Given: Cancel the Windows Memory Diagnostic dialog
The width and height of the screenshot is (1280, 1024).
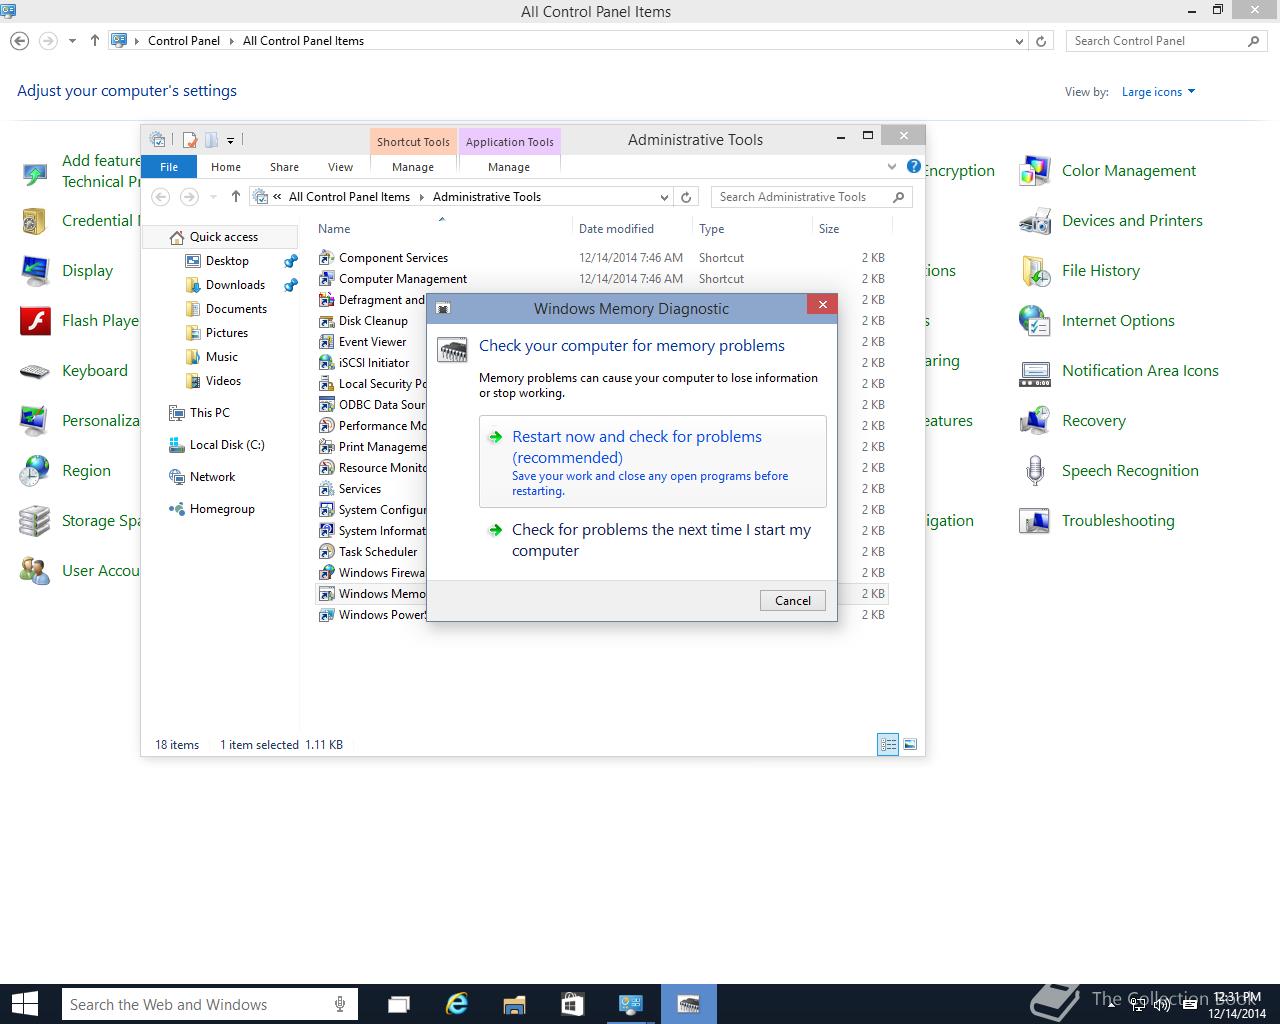Looking at the screenshot, I should coord(793,600).
